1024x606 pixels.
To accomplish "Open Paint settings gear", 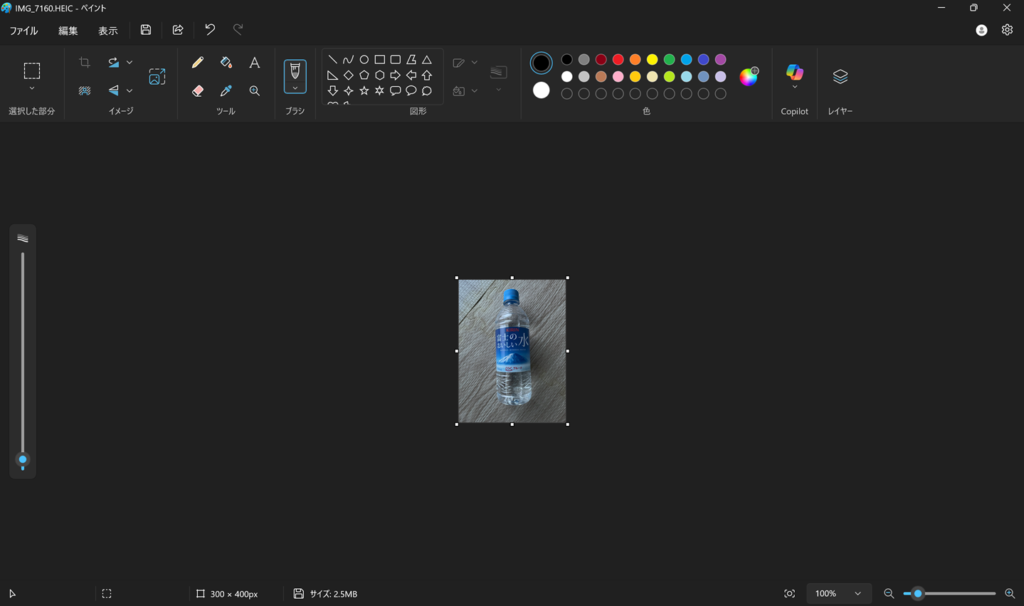I will [1007, 30].
